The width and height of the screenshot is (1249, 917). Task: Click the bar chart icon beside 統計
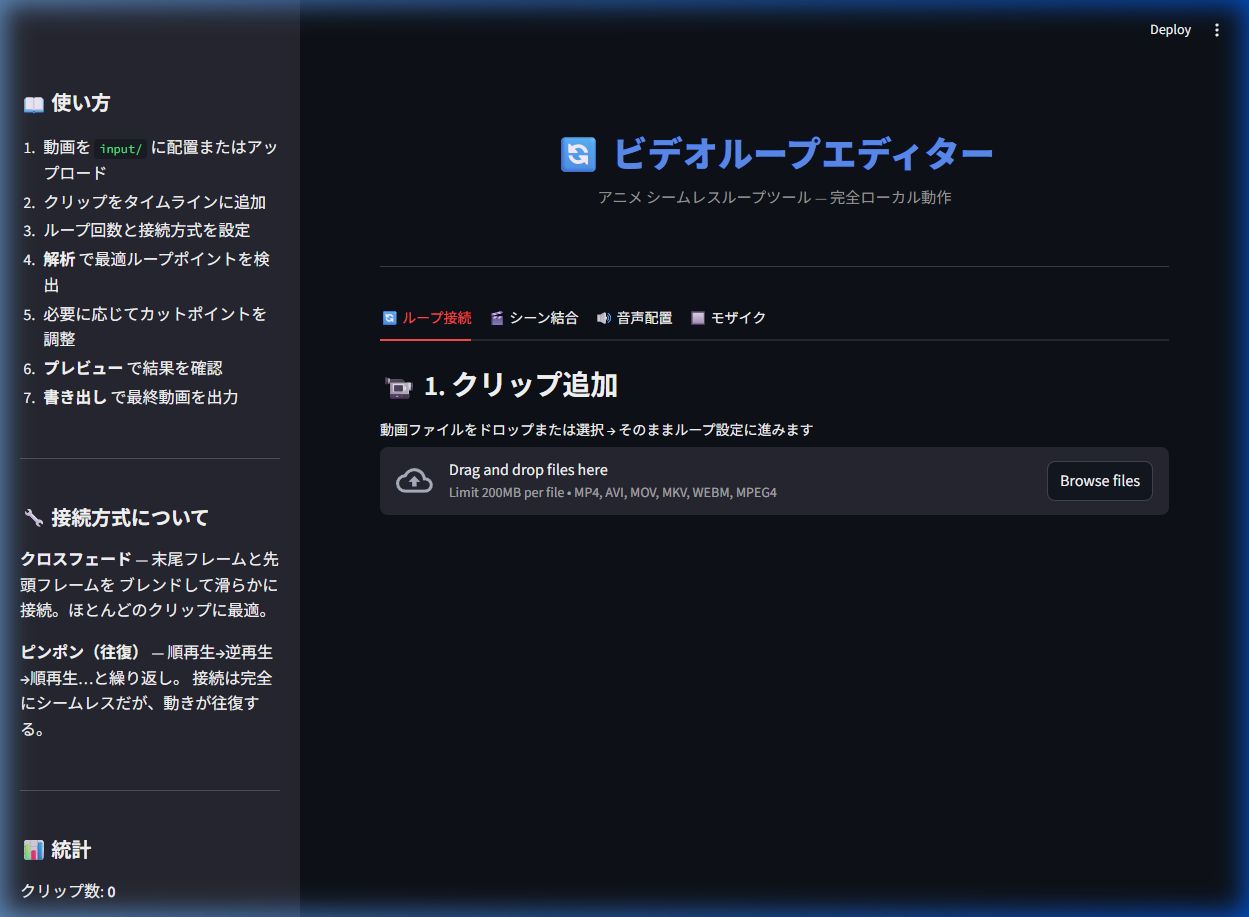[33, 851]
